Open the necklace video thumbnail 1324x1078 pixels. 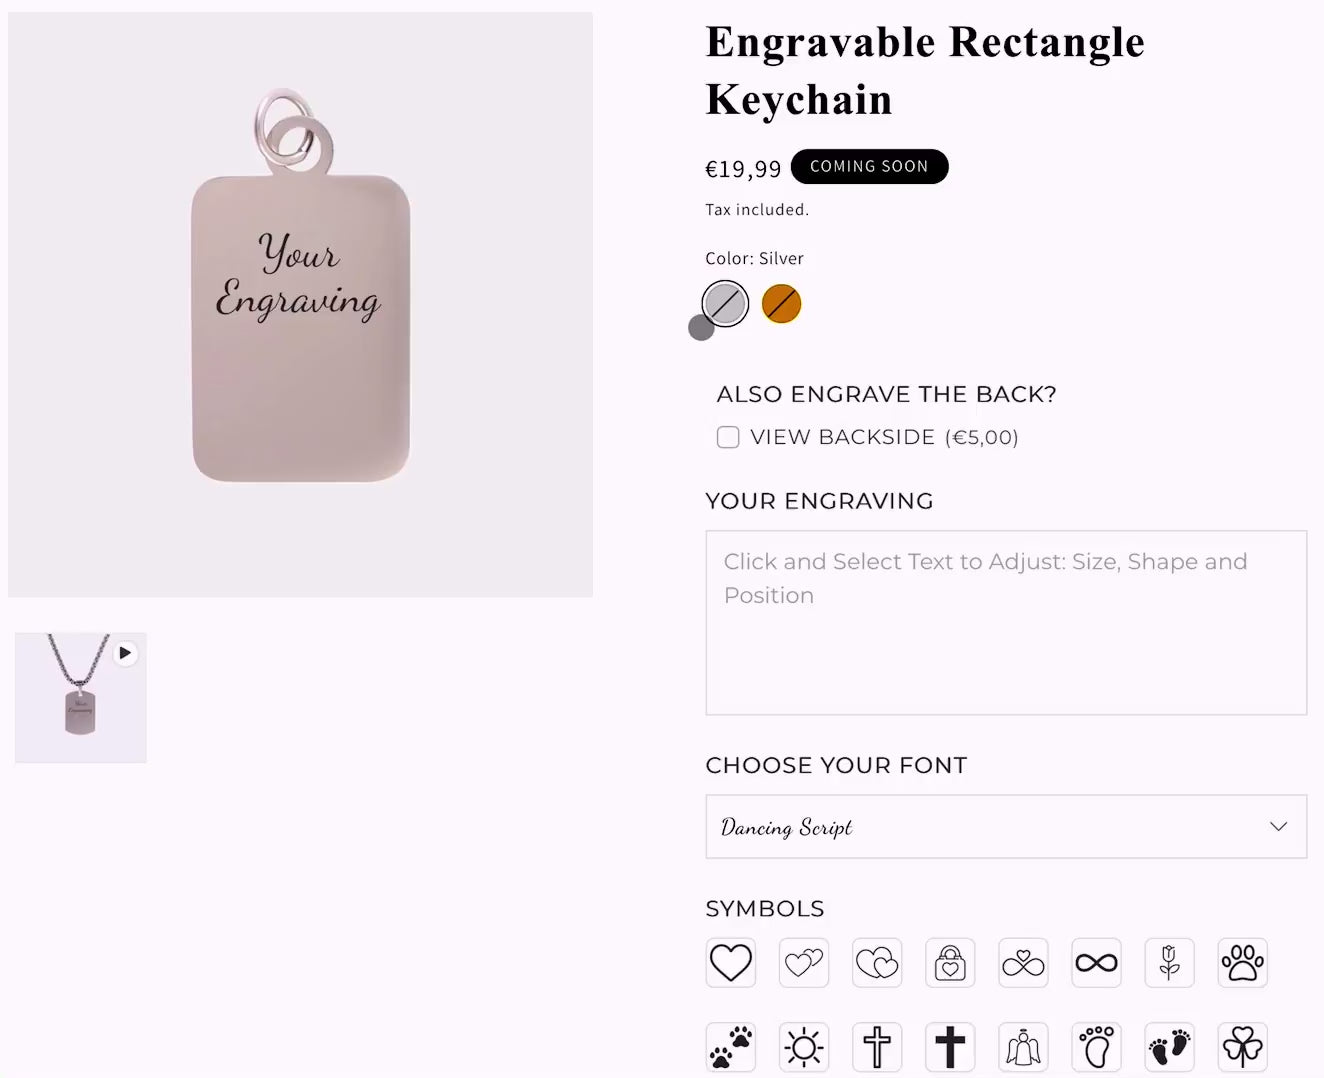coord(80,698)
